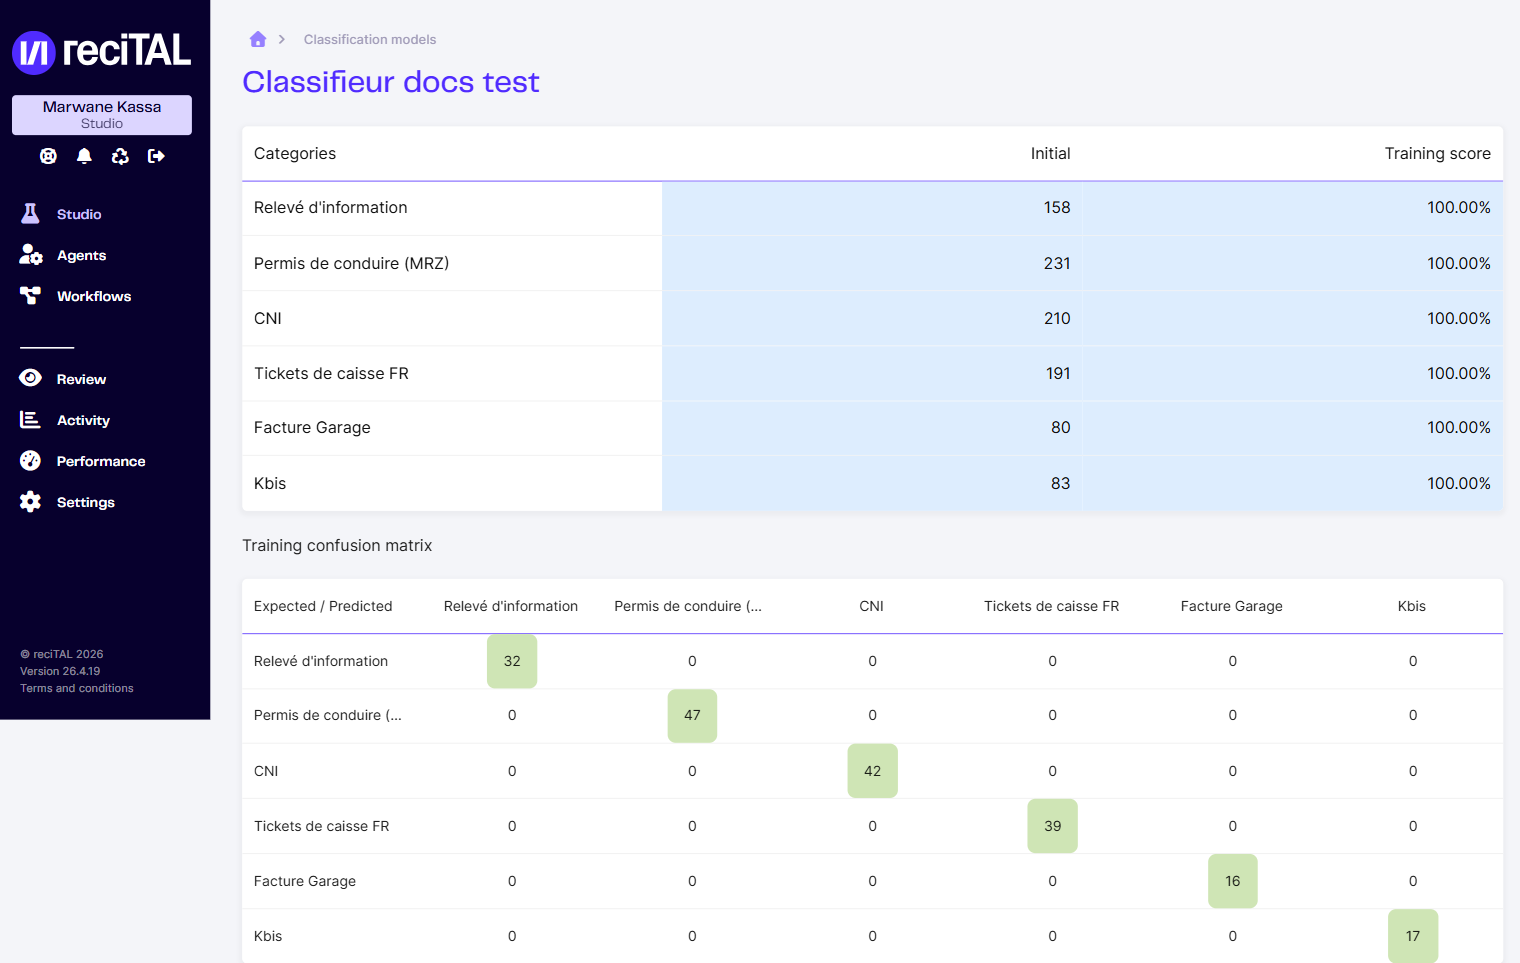The width and height of the screenshot is (1520, 963).
Task: Click the 'Training score' column header
Action: (1437, 153)
